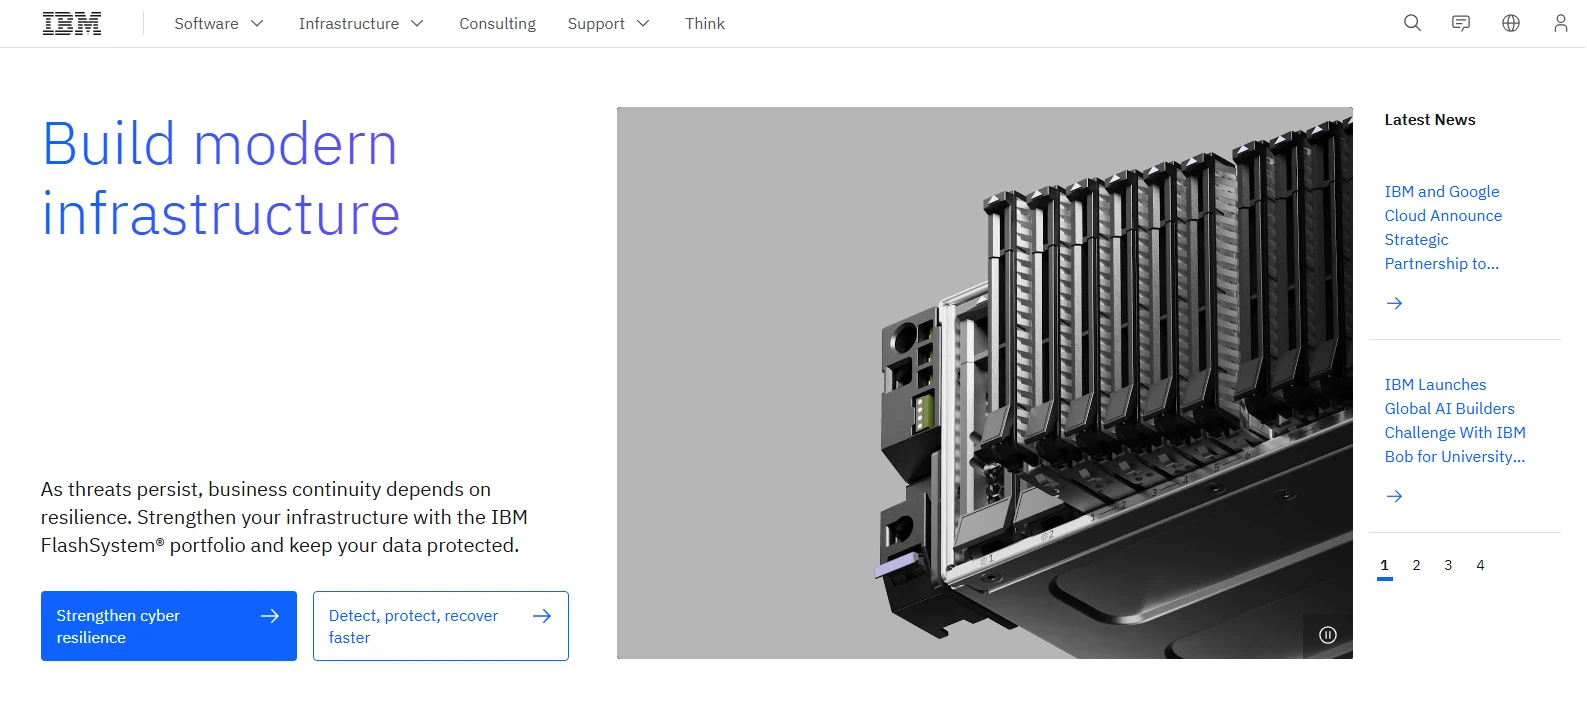Click the Build modern infrastructure heading
1587x723 pixels.
point(221,179)
